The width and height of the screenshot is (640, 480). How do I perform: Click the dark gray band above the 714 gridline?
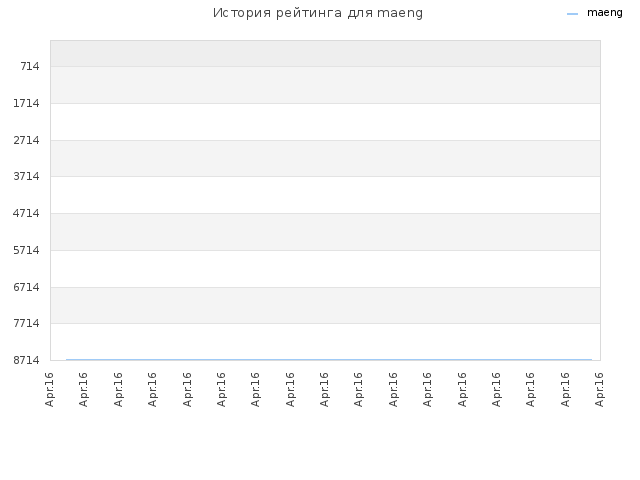click(x=325, y=53)
